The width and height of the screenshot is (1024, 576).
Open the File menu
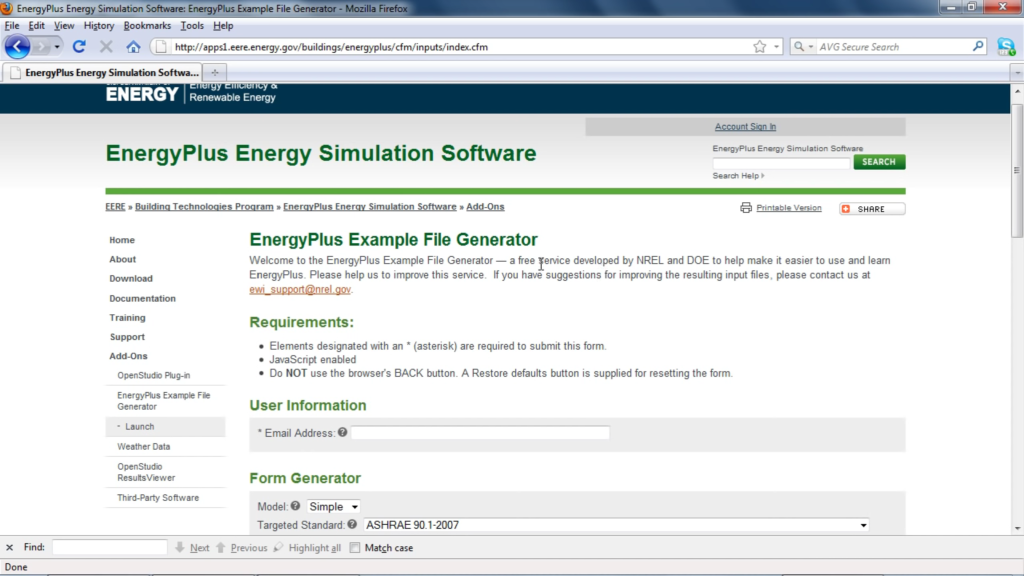12,25
